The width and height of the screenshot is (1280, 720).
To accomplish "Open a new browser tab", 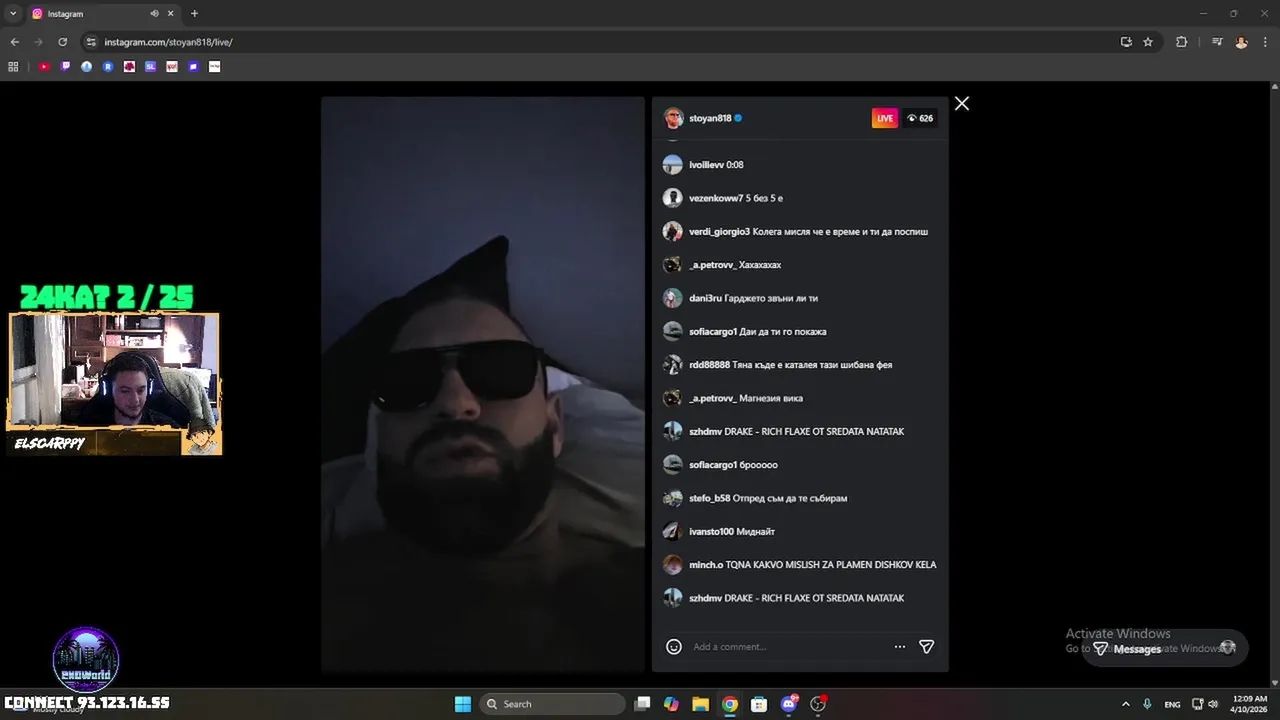I will point(194,14).
